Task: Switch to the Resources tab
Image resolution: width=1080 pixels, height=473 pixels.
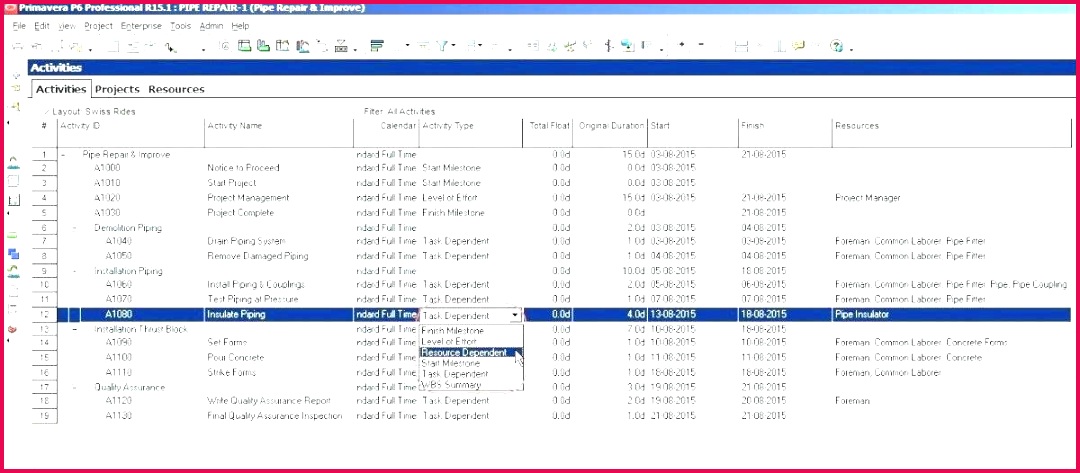Action: pyautogui.click(x=176, y=90)
